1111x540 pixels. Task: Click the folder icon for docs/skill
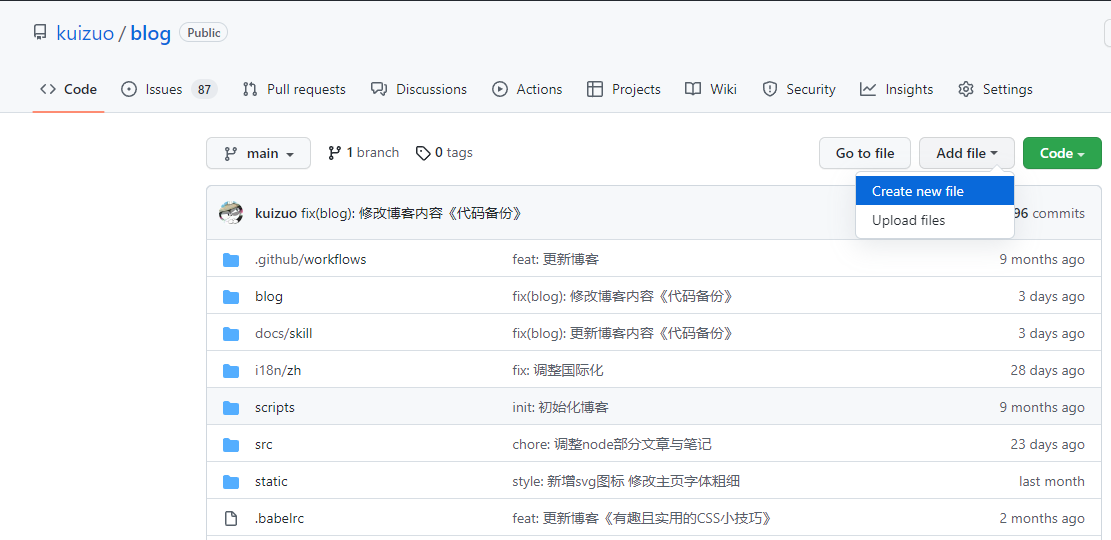coord(231,333)
